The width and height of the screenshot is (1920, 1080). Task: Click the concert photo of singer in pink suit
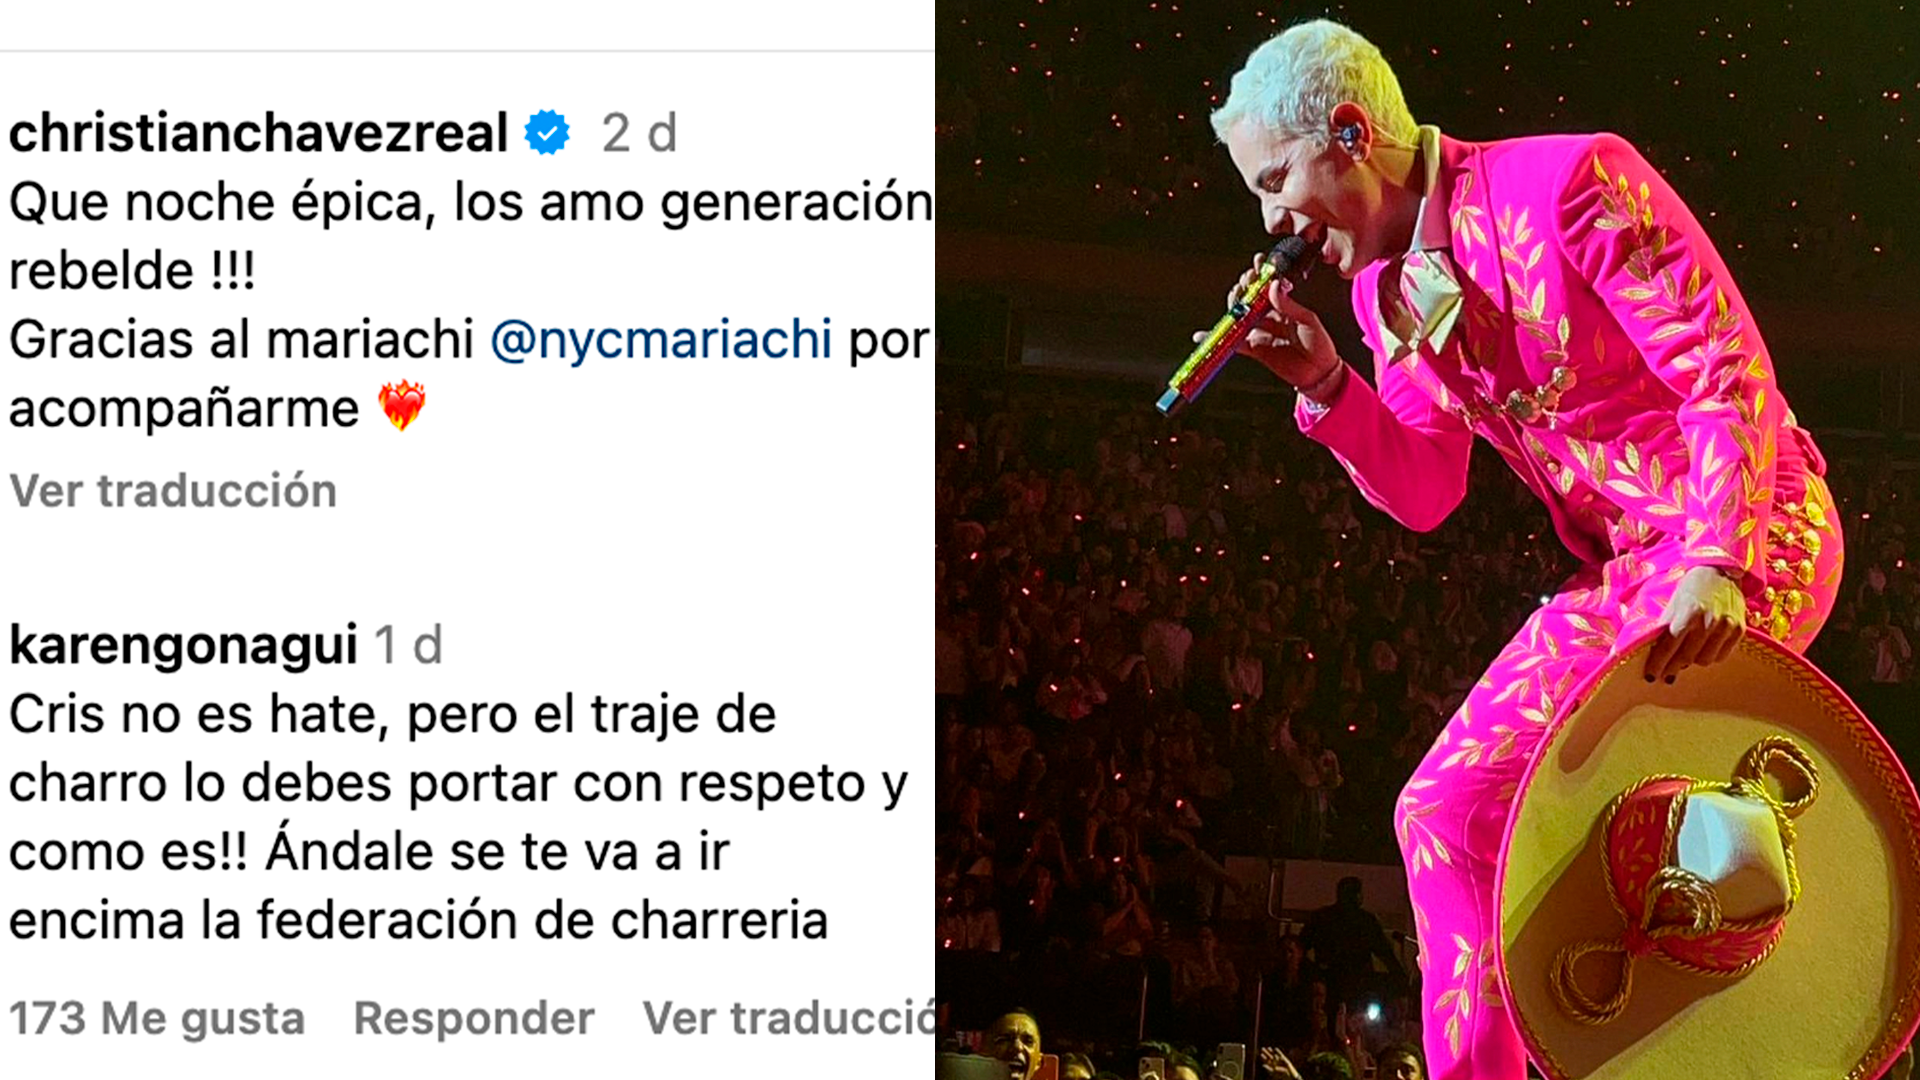coord(1427,540)
